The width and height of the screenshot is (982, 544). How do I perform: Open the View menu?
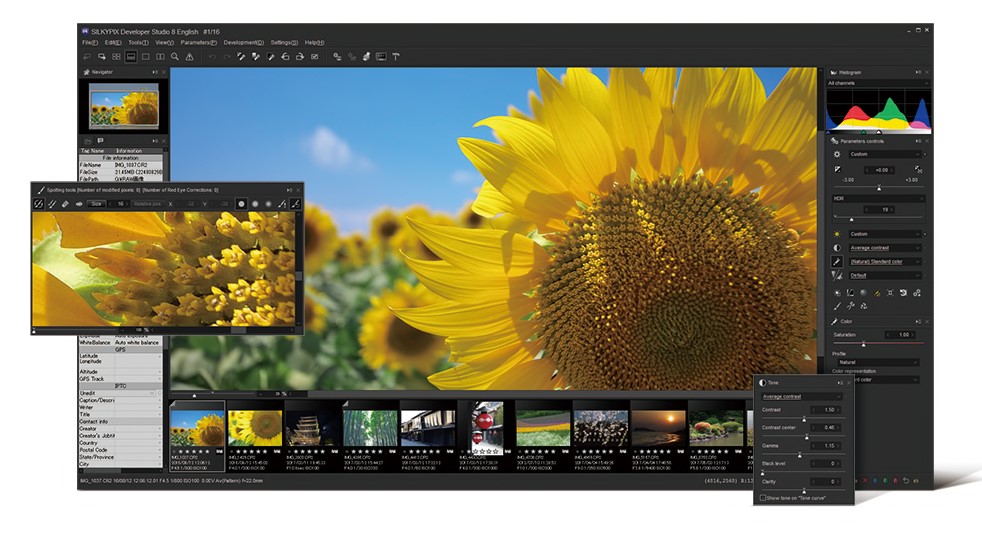165,43
